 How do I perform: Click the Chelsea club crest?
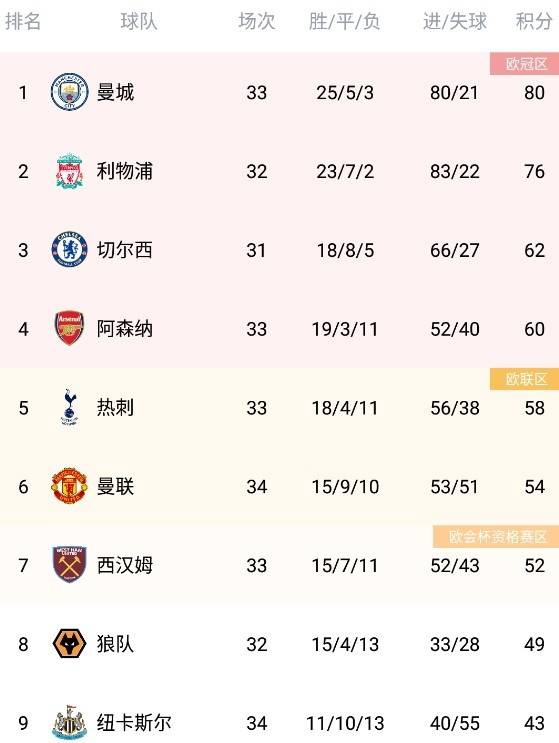pyautogui.click(x=69, y=250)
